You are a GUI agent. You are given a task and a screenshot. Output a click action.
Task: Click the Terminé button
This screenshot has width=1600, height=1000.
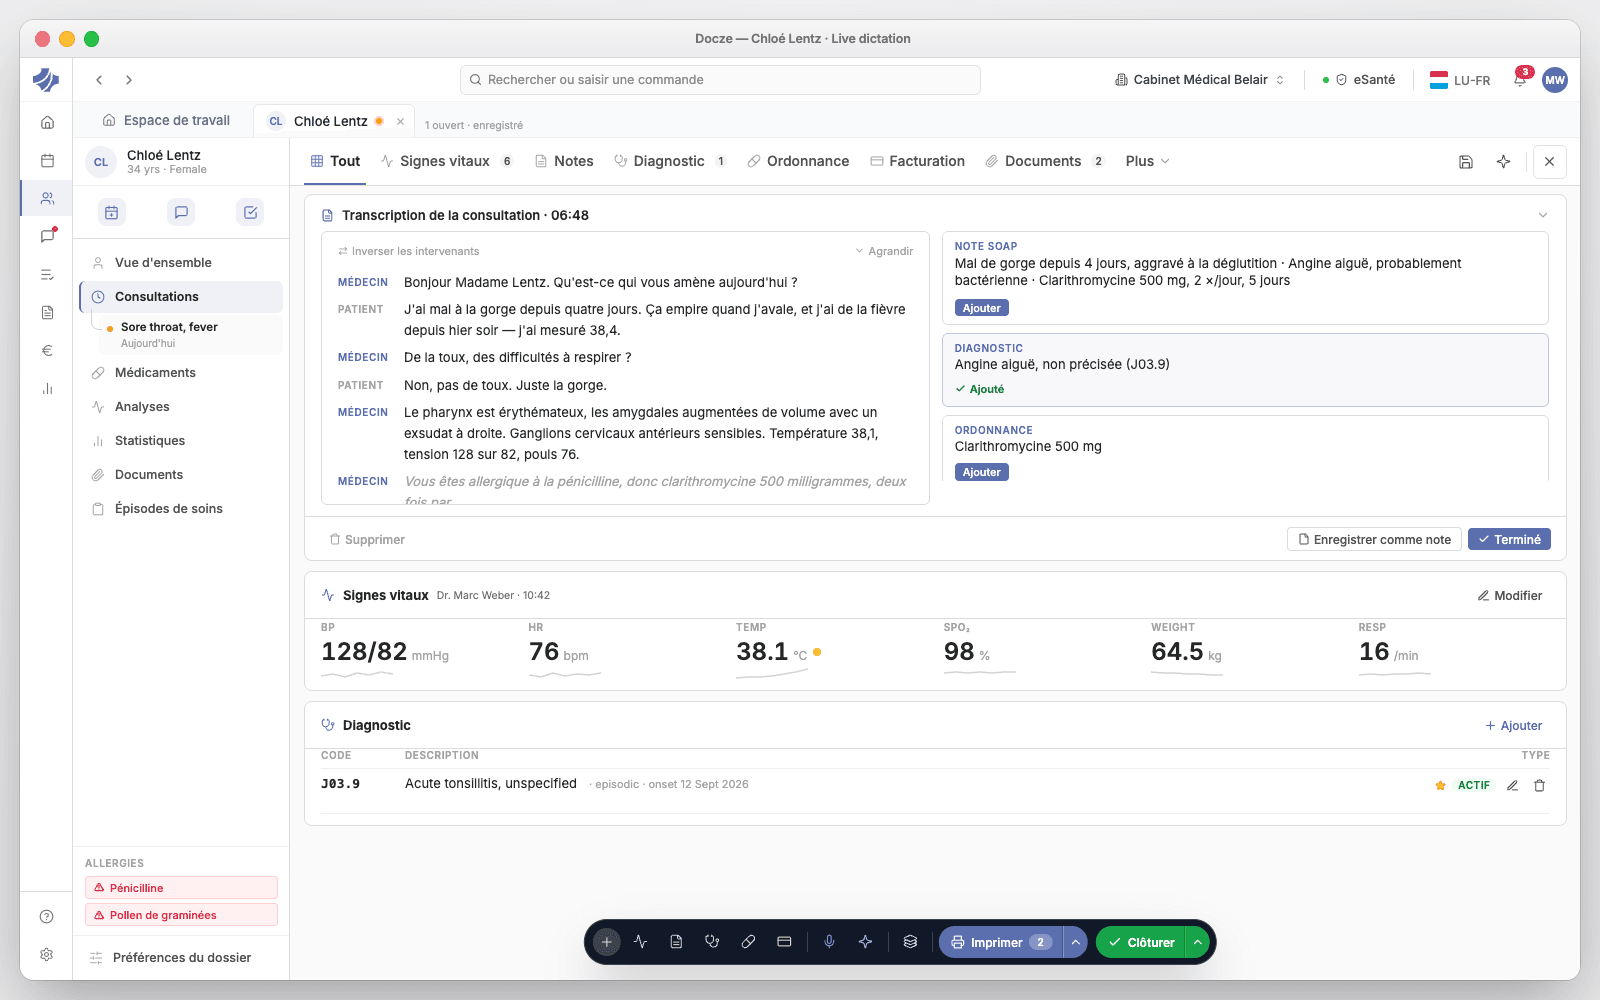tap(1509, 539)
